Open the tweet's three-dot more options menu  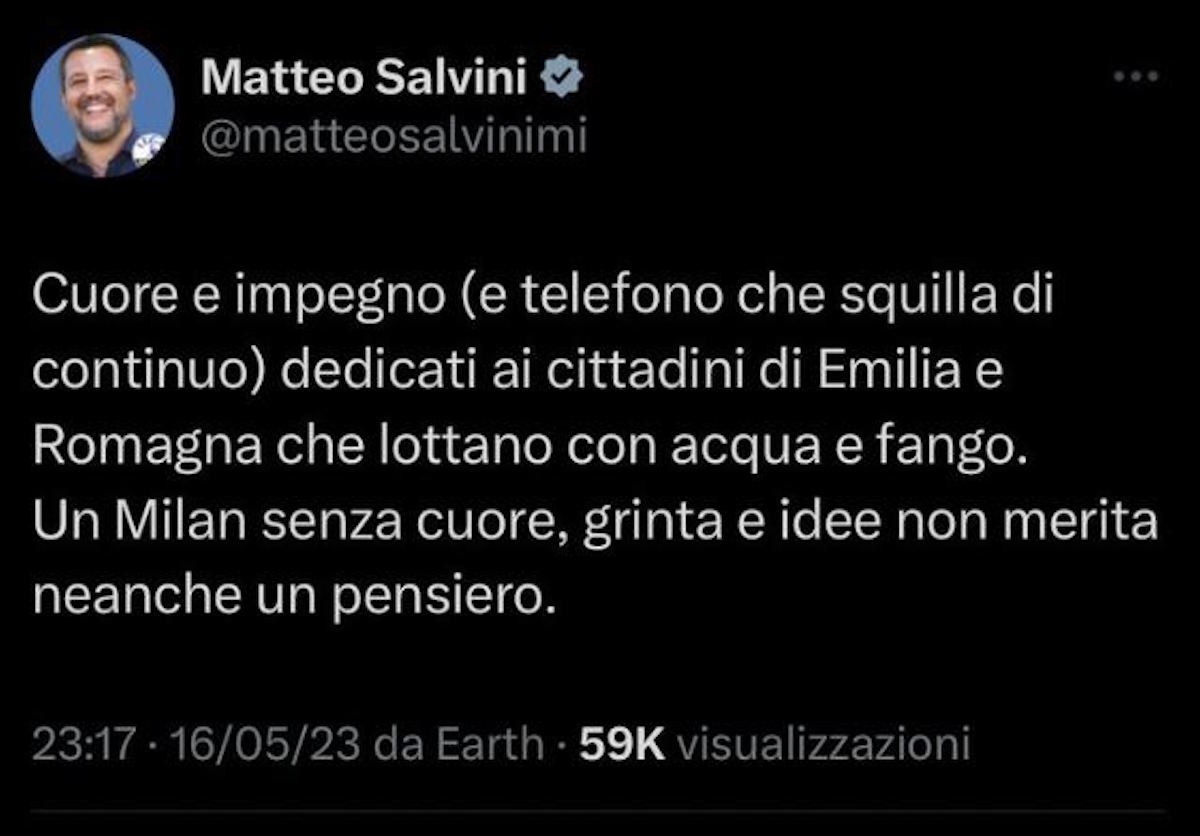[x=1137, y=77]
